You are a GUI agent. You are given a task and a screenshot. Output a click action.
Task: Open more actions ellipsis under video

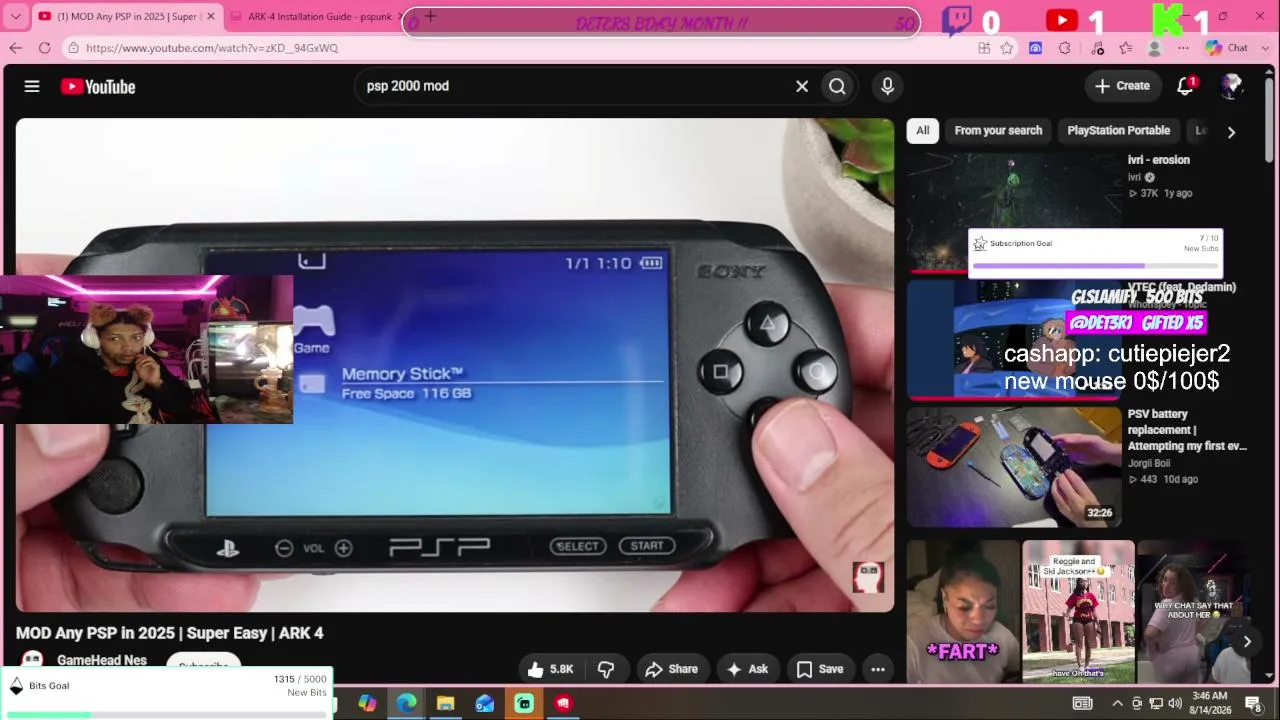tap(878, 669)
